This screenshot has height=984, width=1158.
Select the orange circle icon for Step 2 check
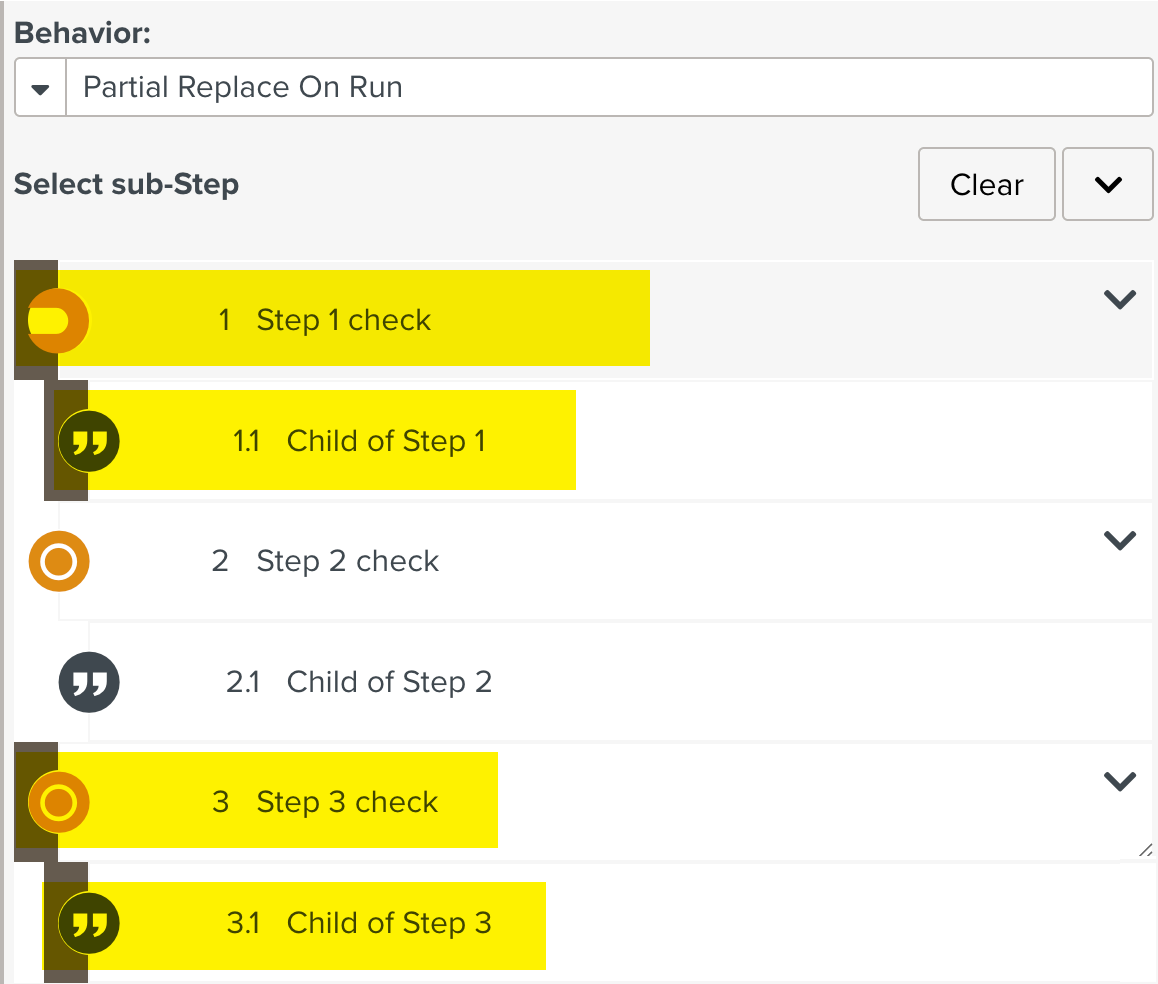[59, 561]
